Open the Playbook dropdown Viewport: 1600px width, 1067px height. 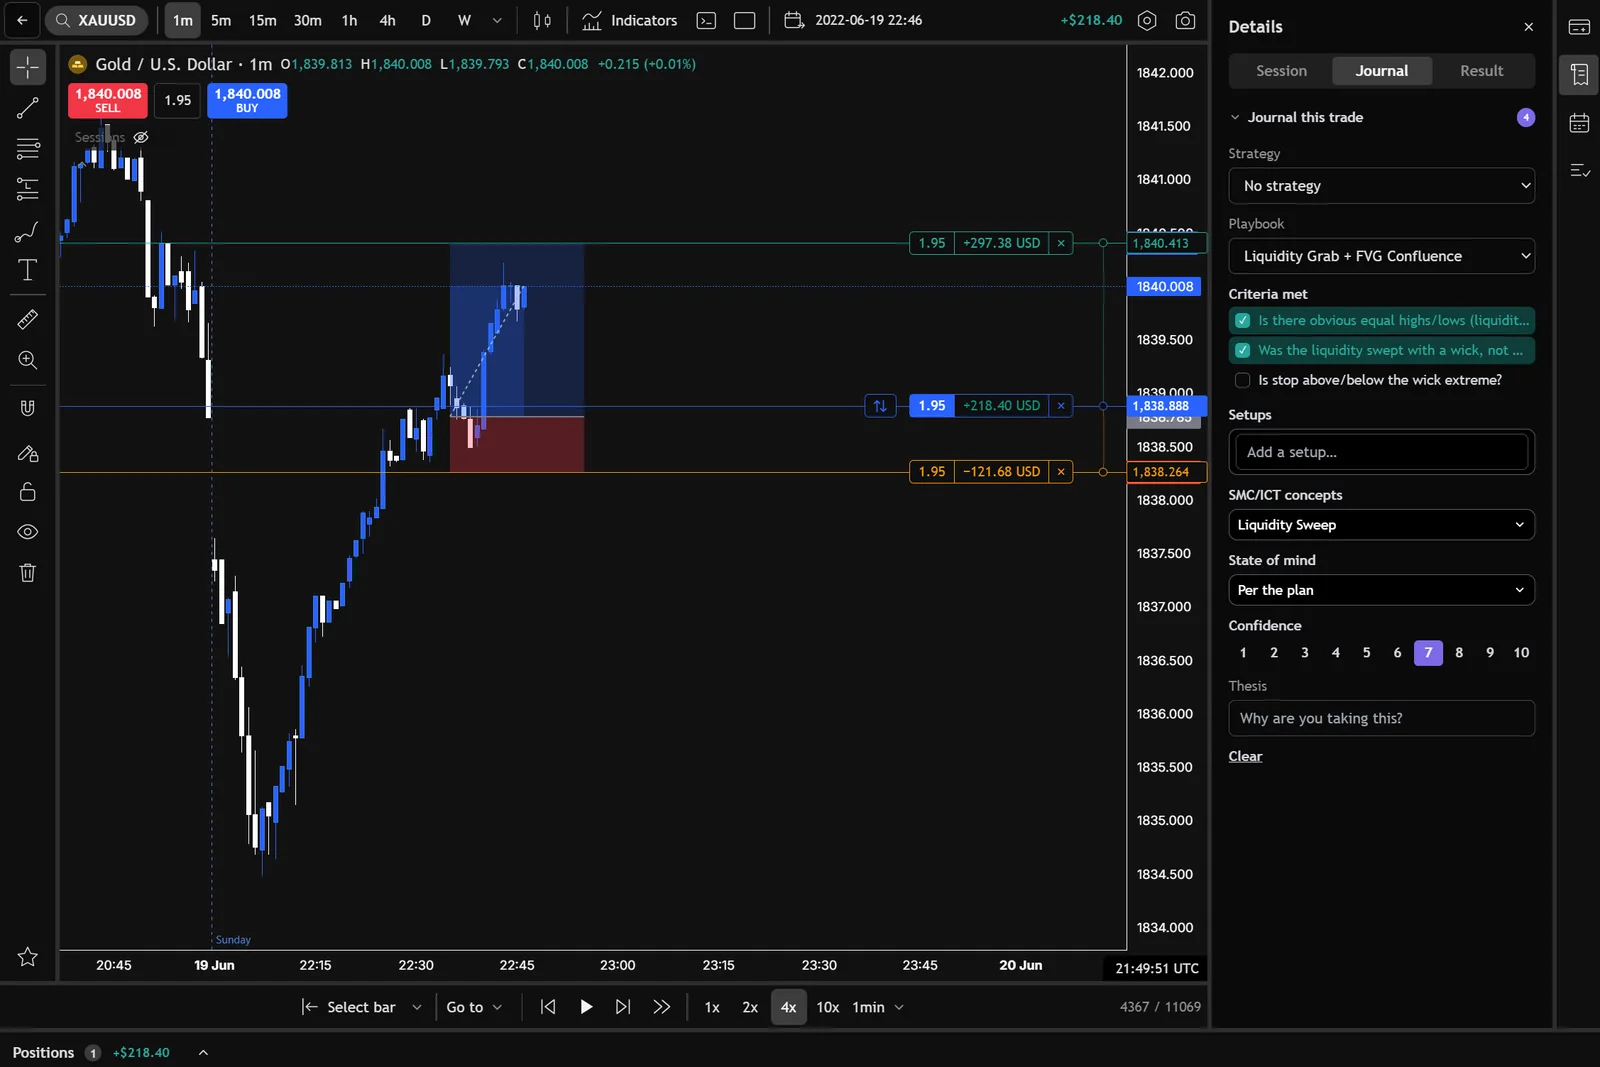click(1381, 256)
